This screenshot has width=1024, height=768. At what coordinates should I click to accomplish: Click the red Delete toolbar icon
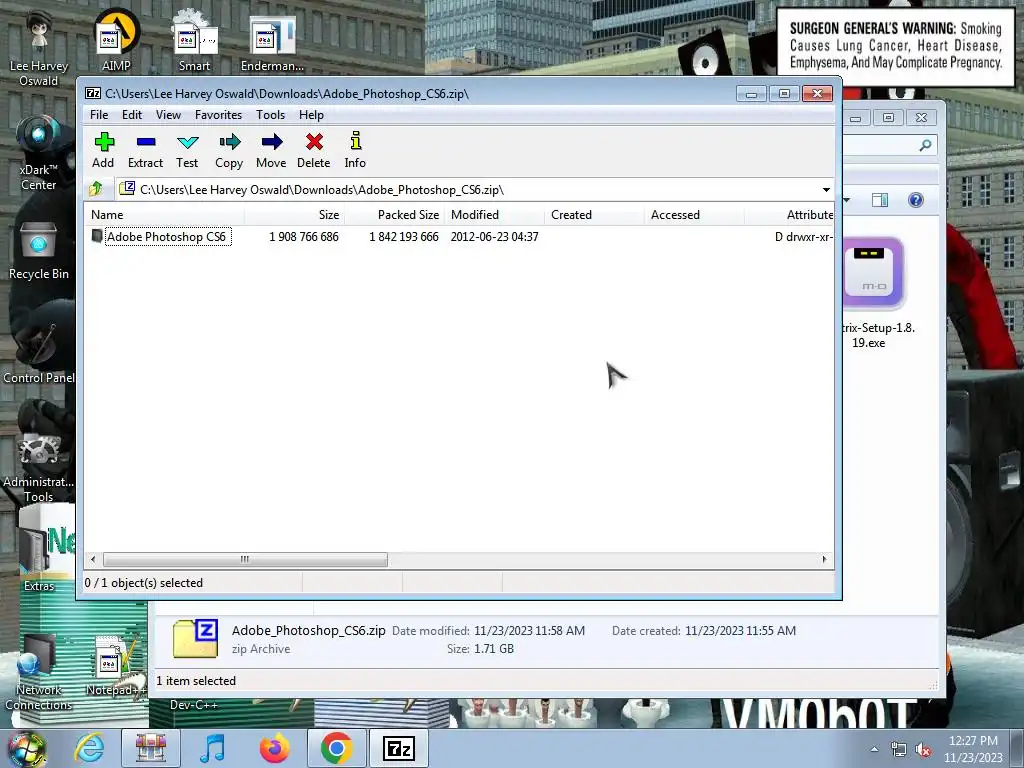(x=313, y=150)
